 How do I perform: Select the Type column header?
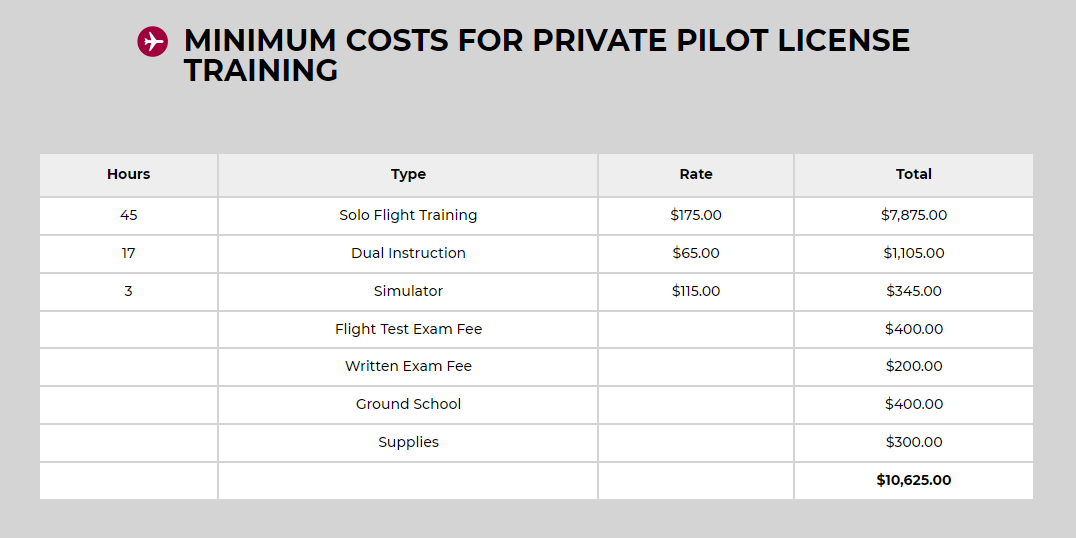coord(408,174)
